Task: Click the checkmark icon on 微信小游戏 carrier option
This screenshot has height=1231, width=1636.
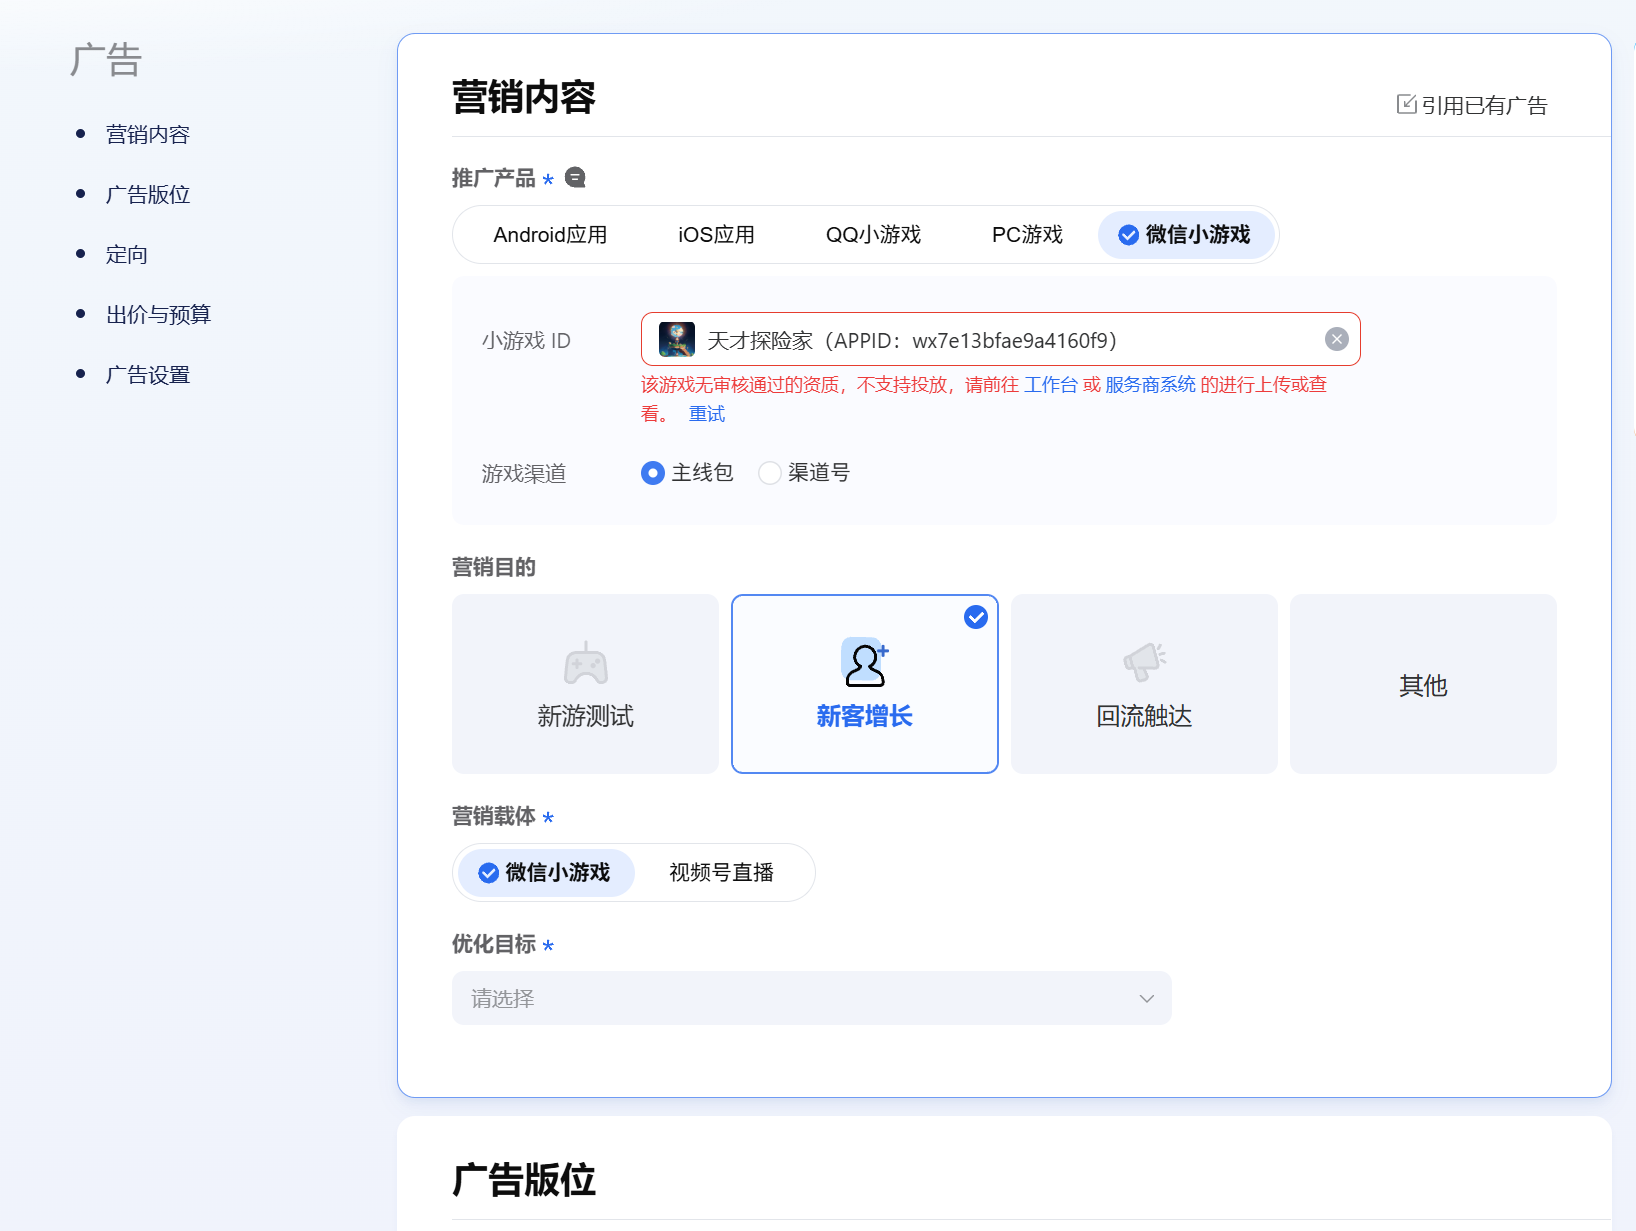Action: (489, 873)
